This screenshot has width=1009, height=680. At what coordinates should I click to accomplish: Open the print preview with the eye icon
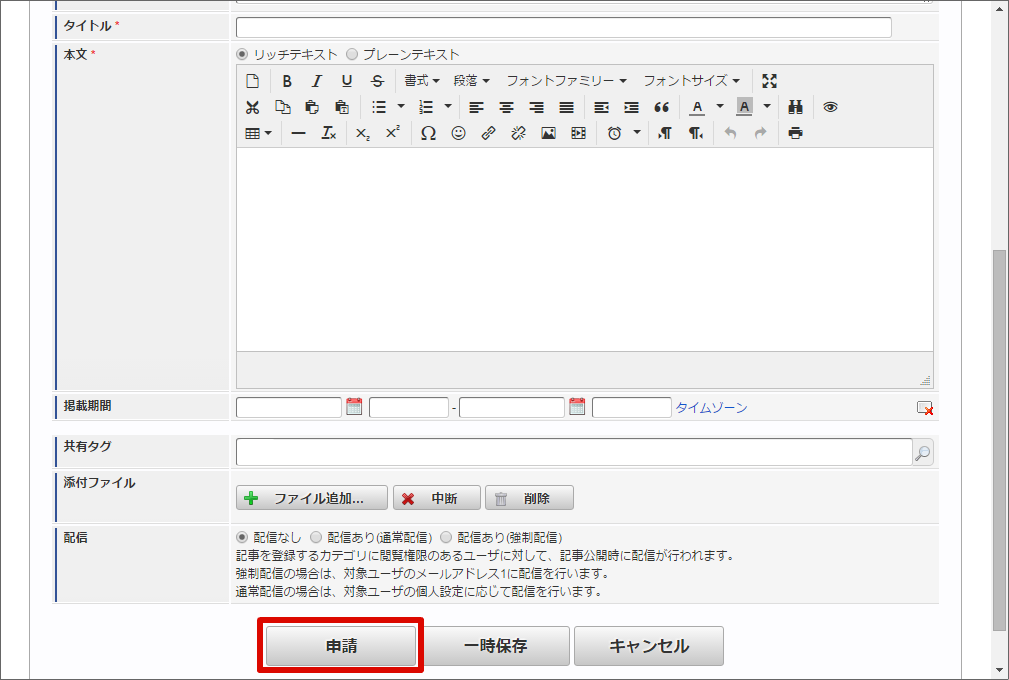pos(830,107)
